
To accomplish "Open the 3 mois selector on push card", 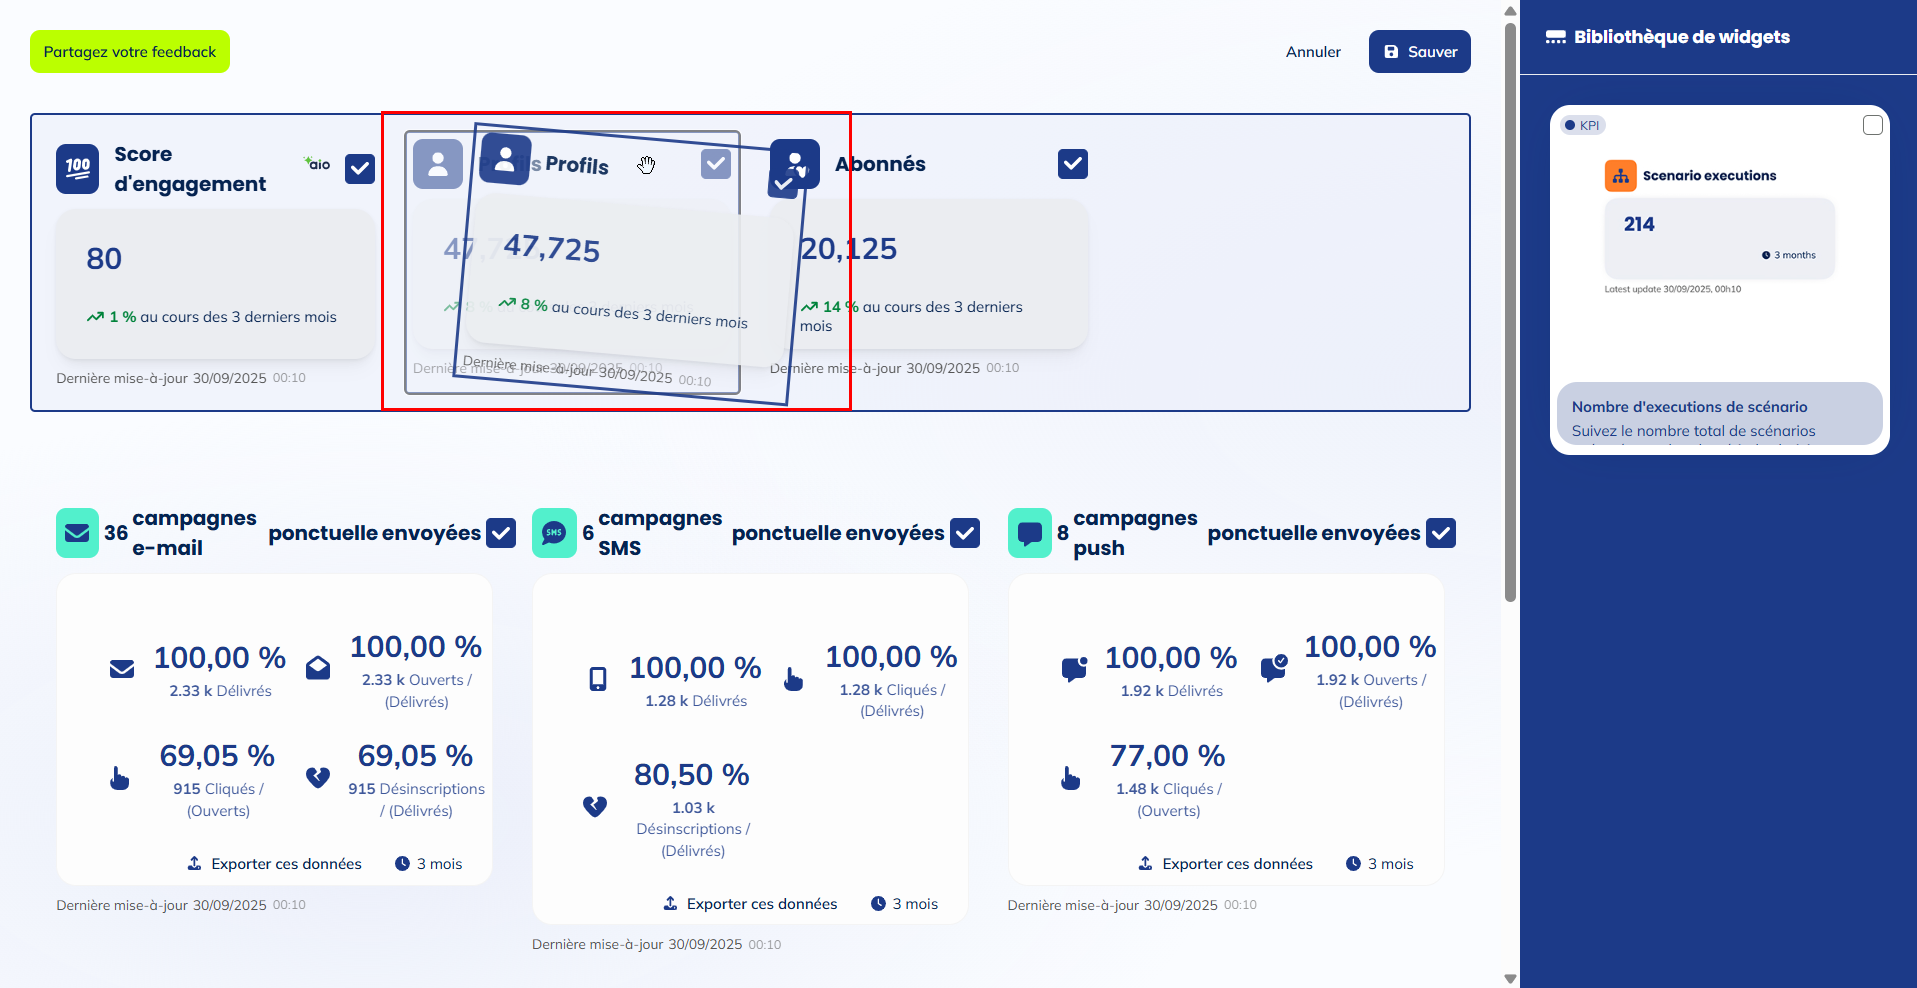I will coord(1380,863).
